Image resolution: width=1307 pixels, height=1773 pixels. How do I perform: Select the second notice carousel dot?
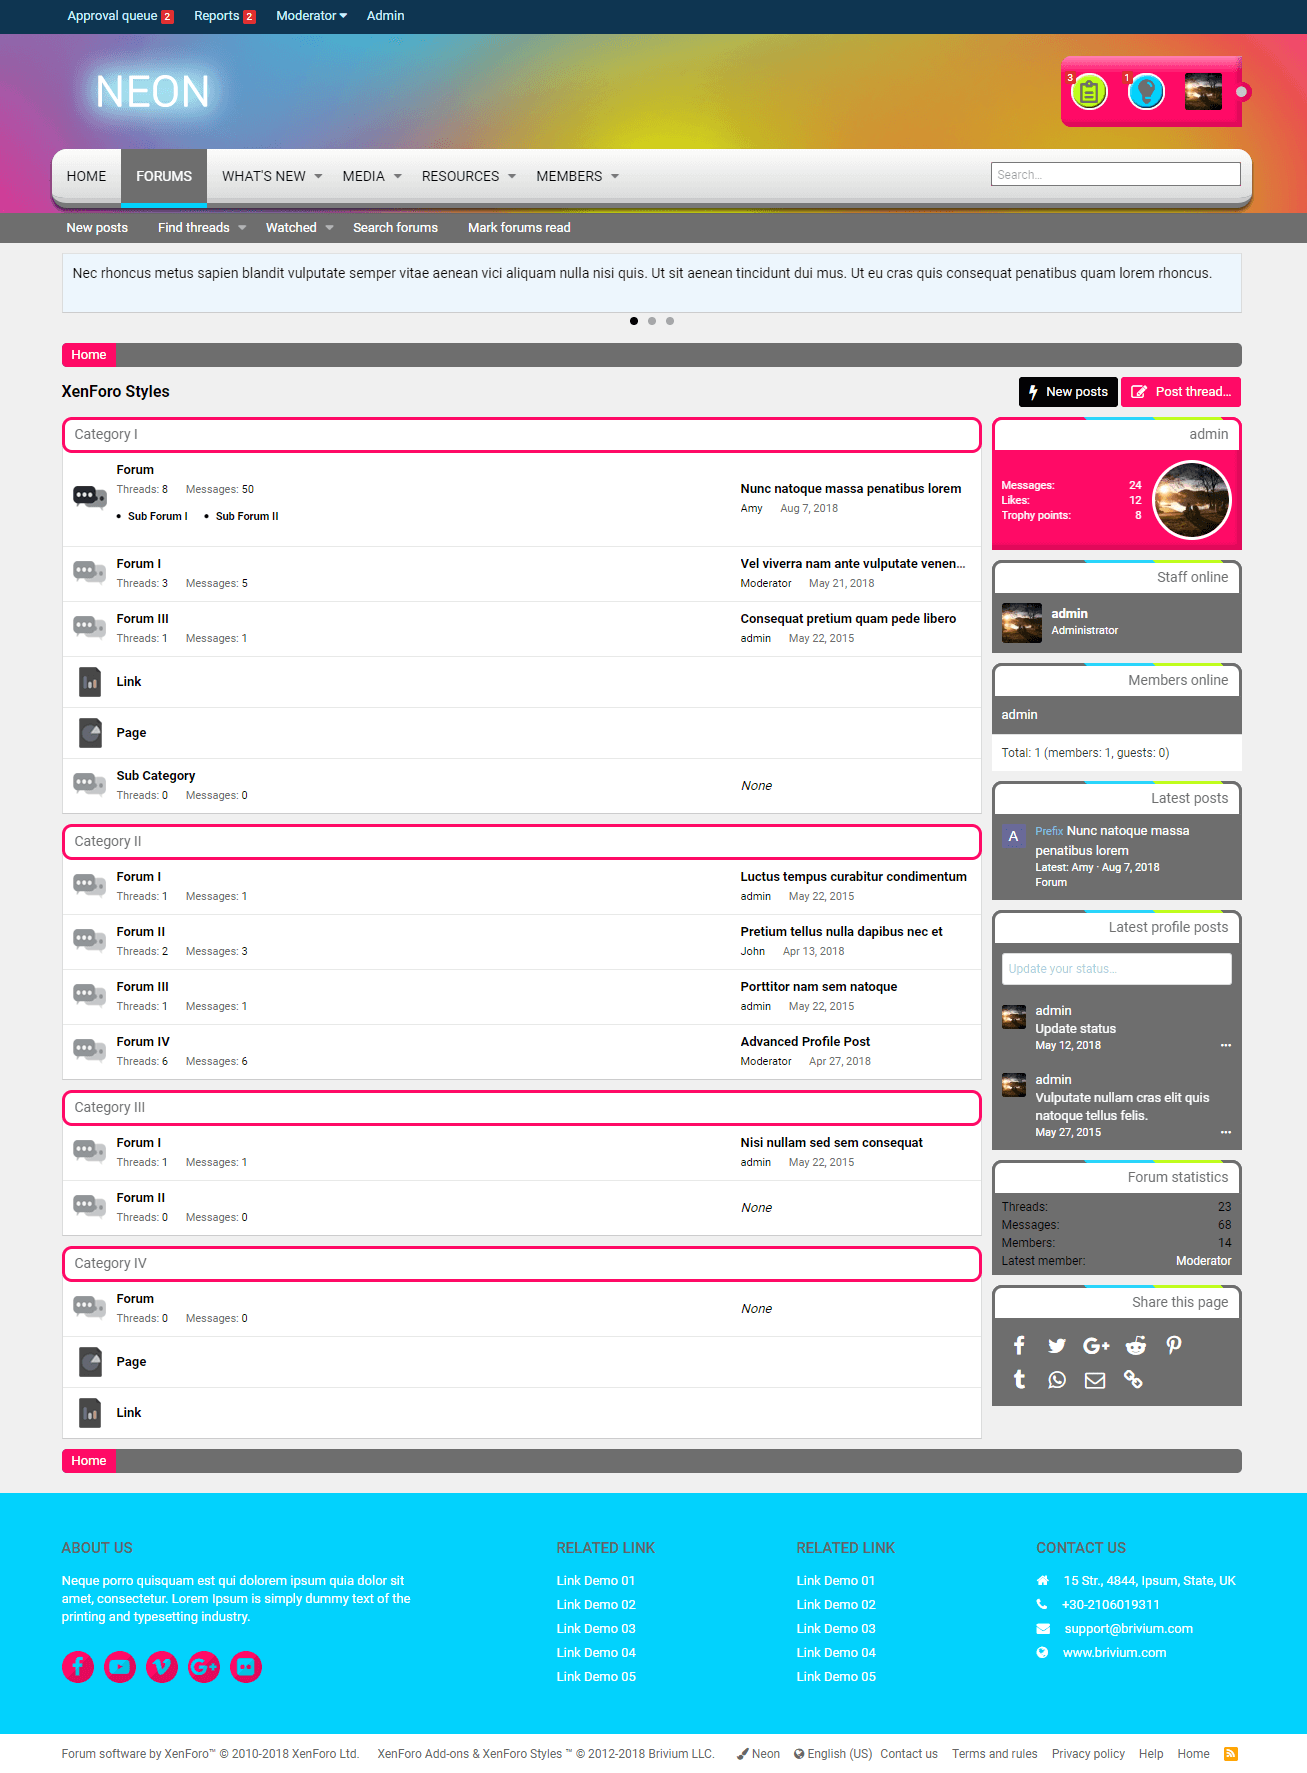(652, 321)
